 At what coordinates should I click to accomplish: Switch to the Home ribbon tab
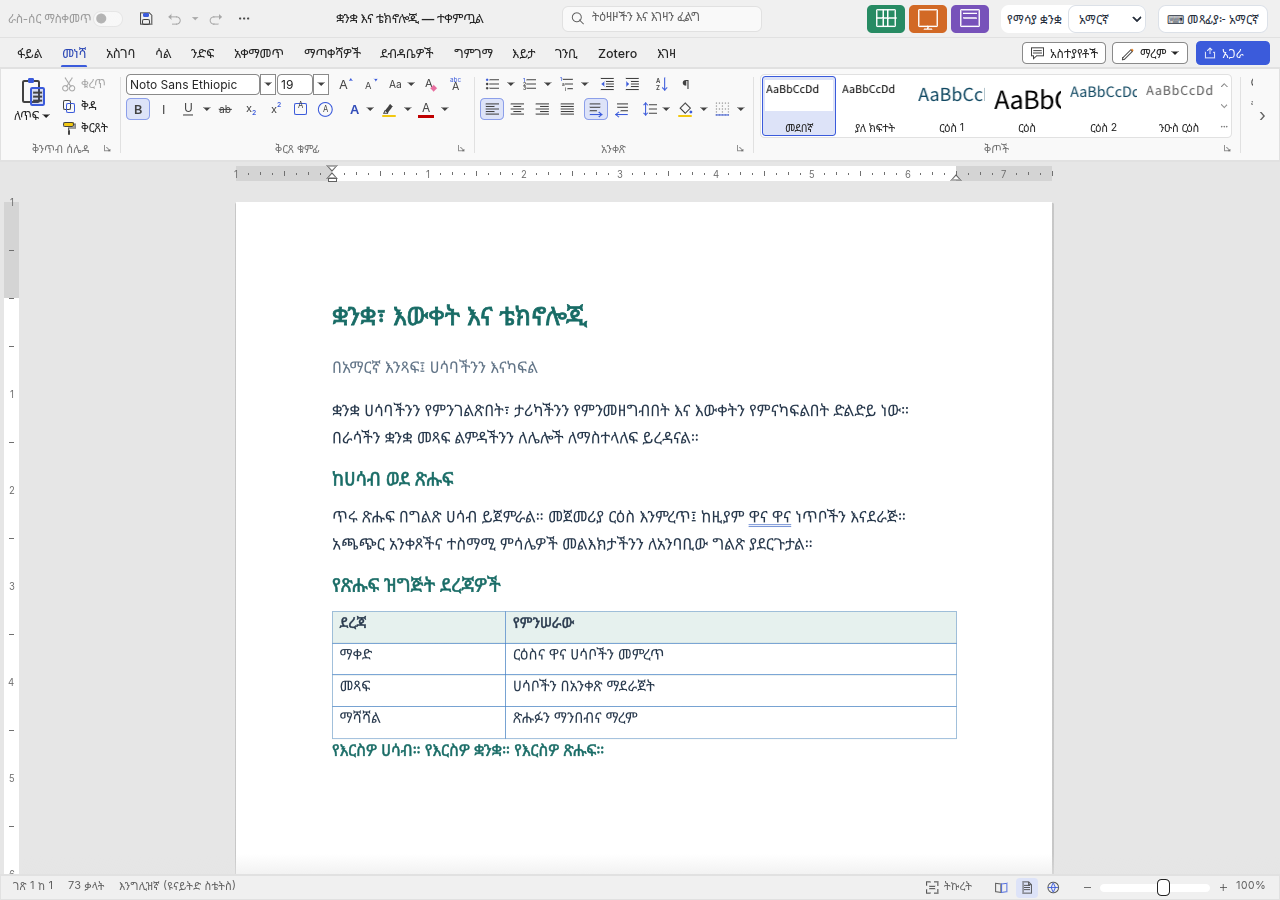click(74, 54)
